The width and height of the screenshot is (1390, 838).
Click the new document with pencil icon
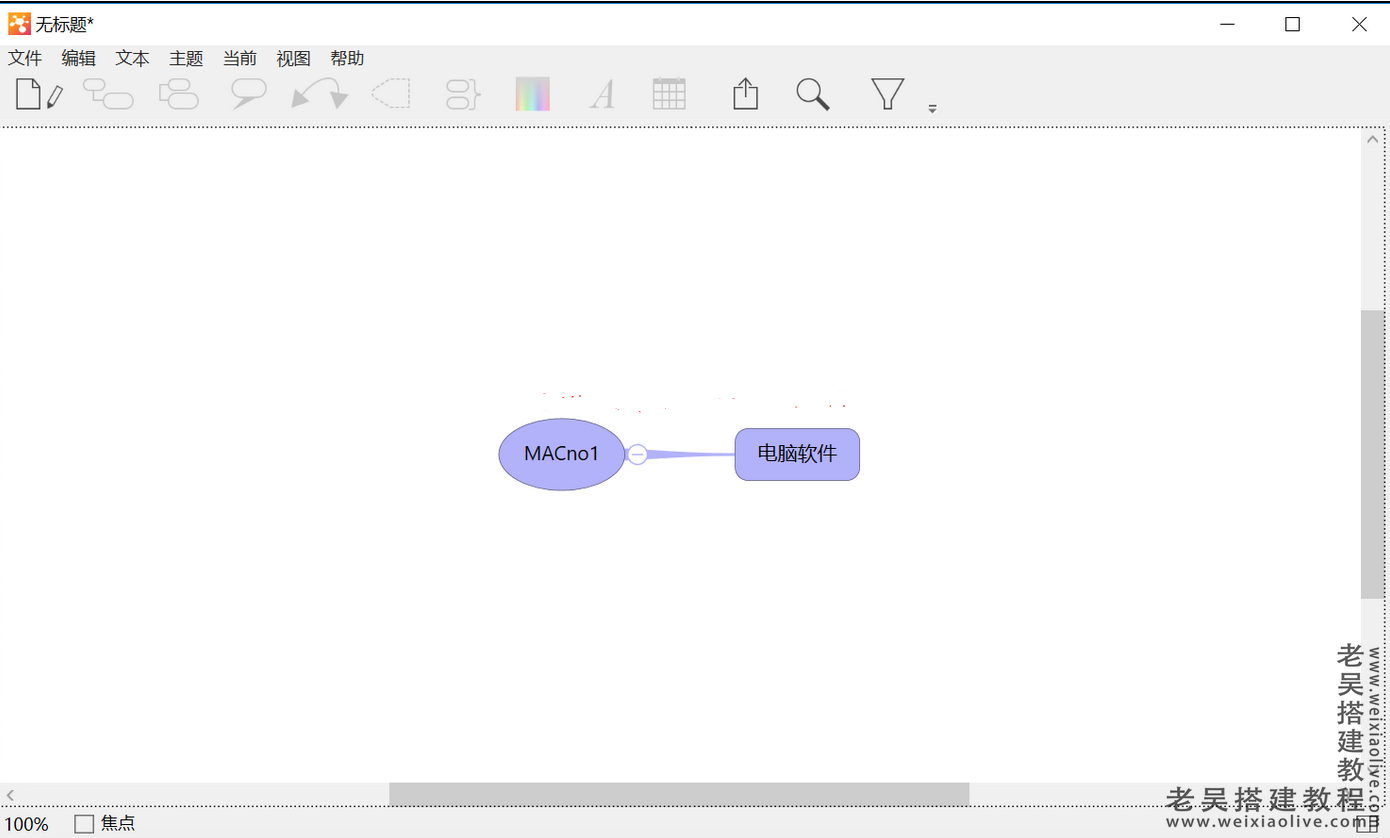click(39, 95)
